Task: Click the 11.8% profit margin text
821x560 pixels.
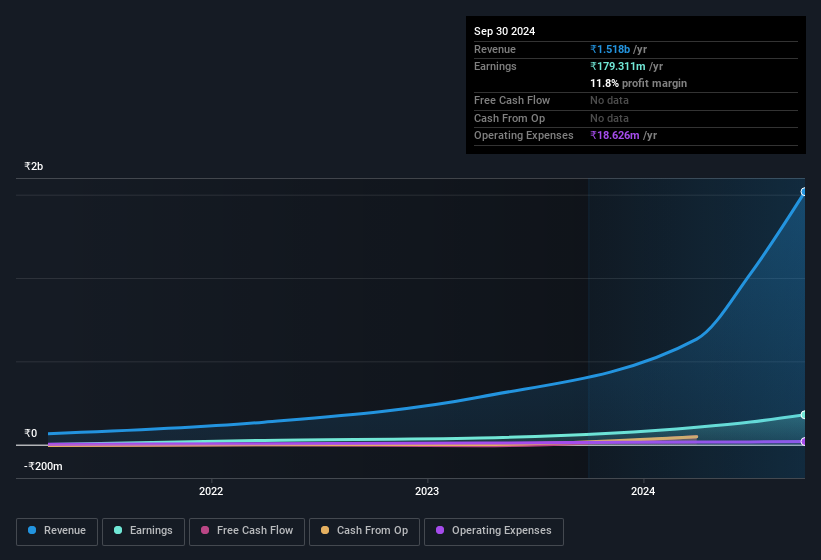Action: 638,83
